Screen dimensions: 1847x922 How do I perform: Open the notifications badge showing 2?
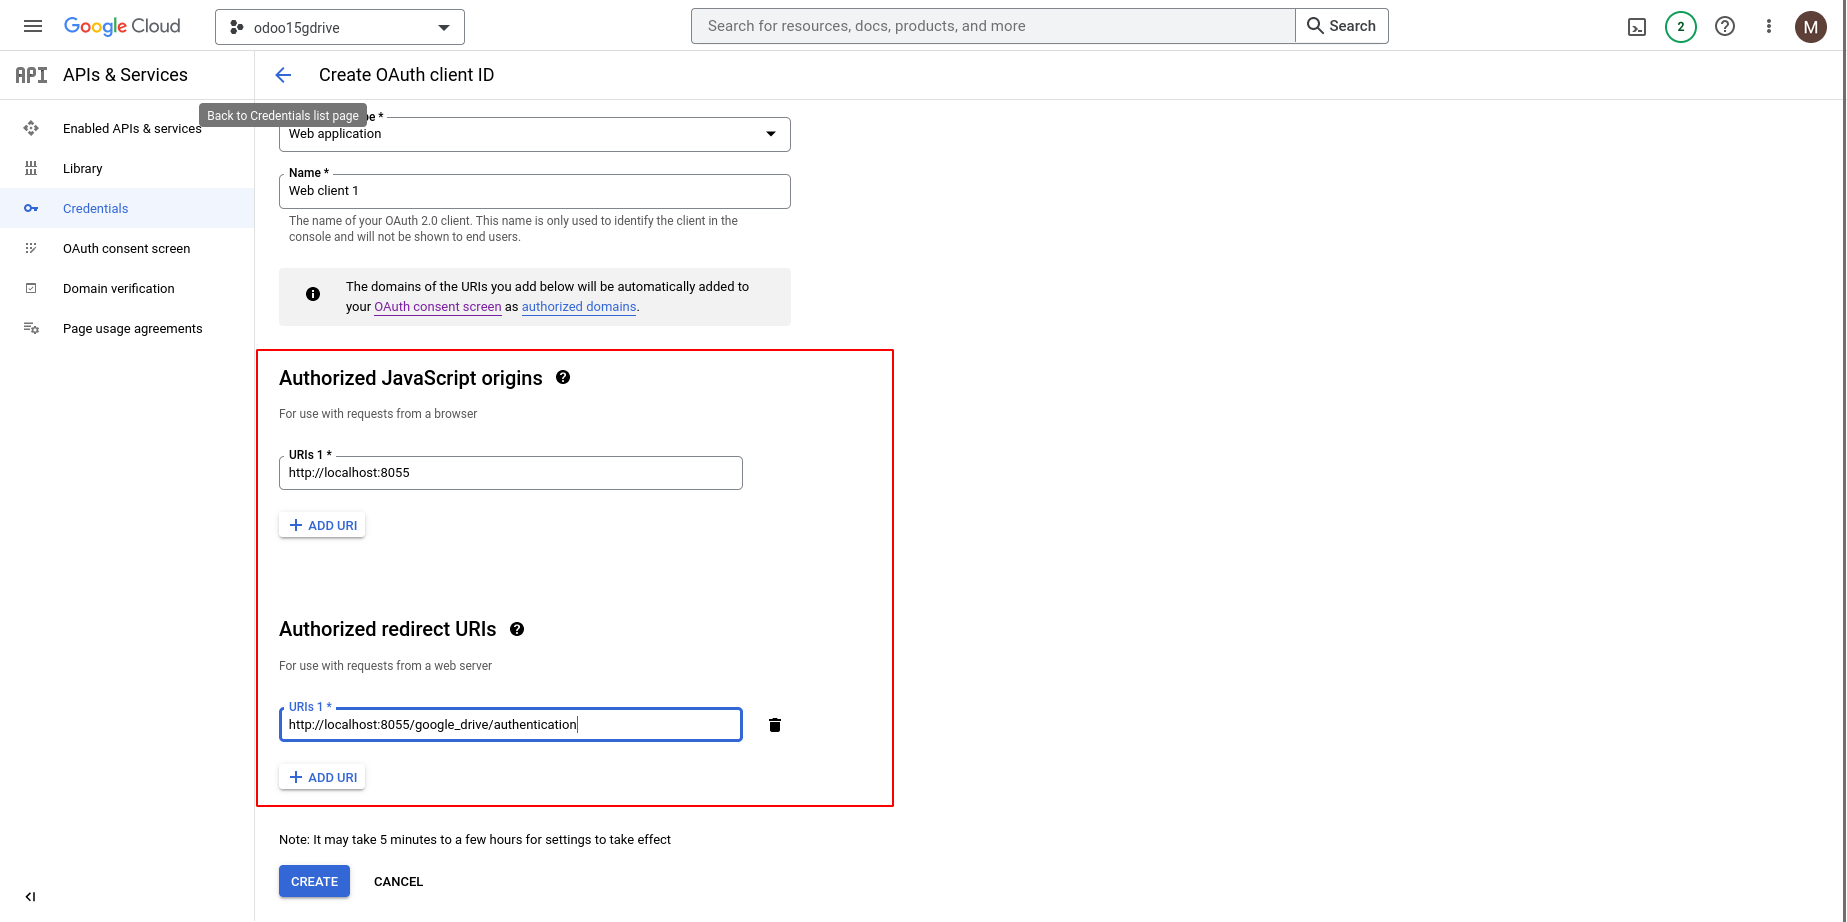coord(1681,27)
